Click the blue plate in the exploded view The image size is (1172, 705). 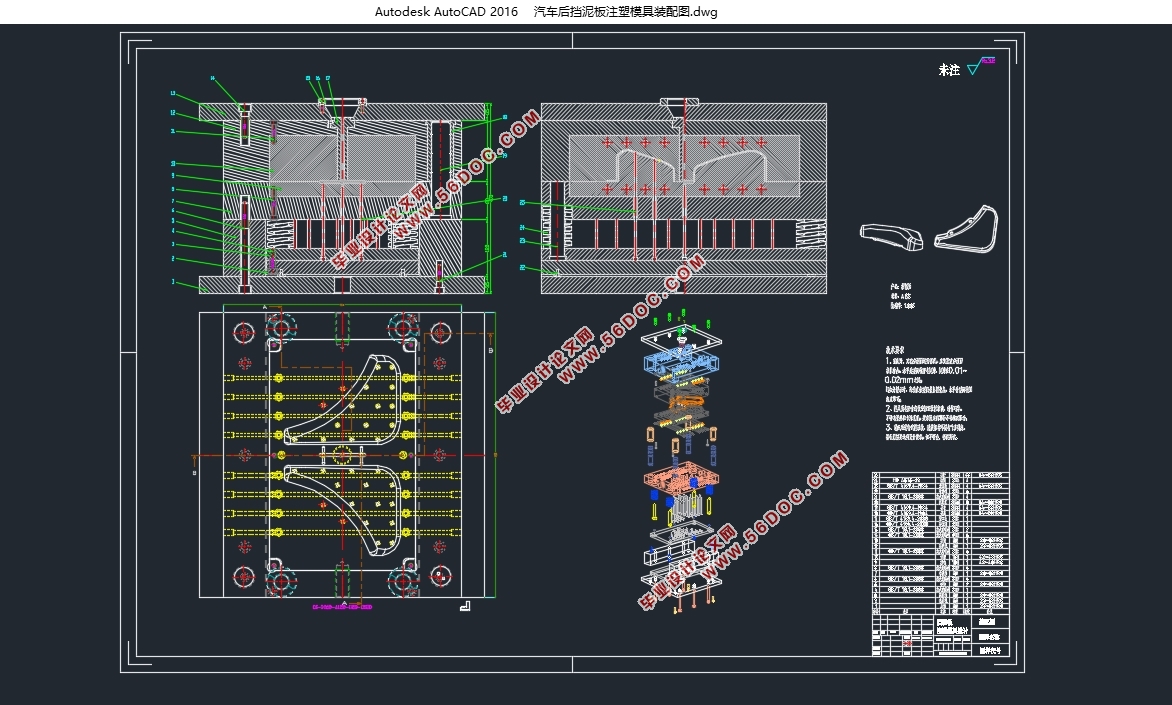point(682,363)
